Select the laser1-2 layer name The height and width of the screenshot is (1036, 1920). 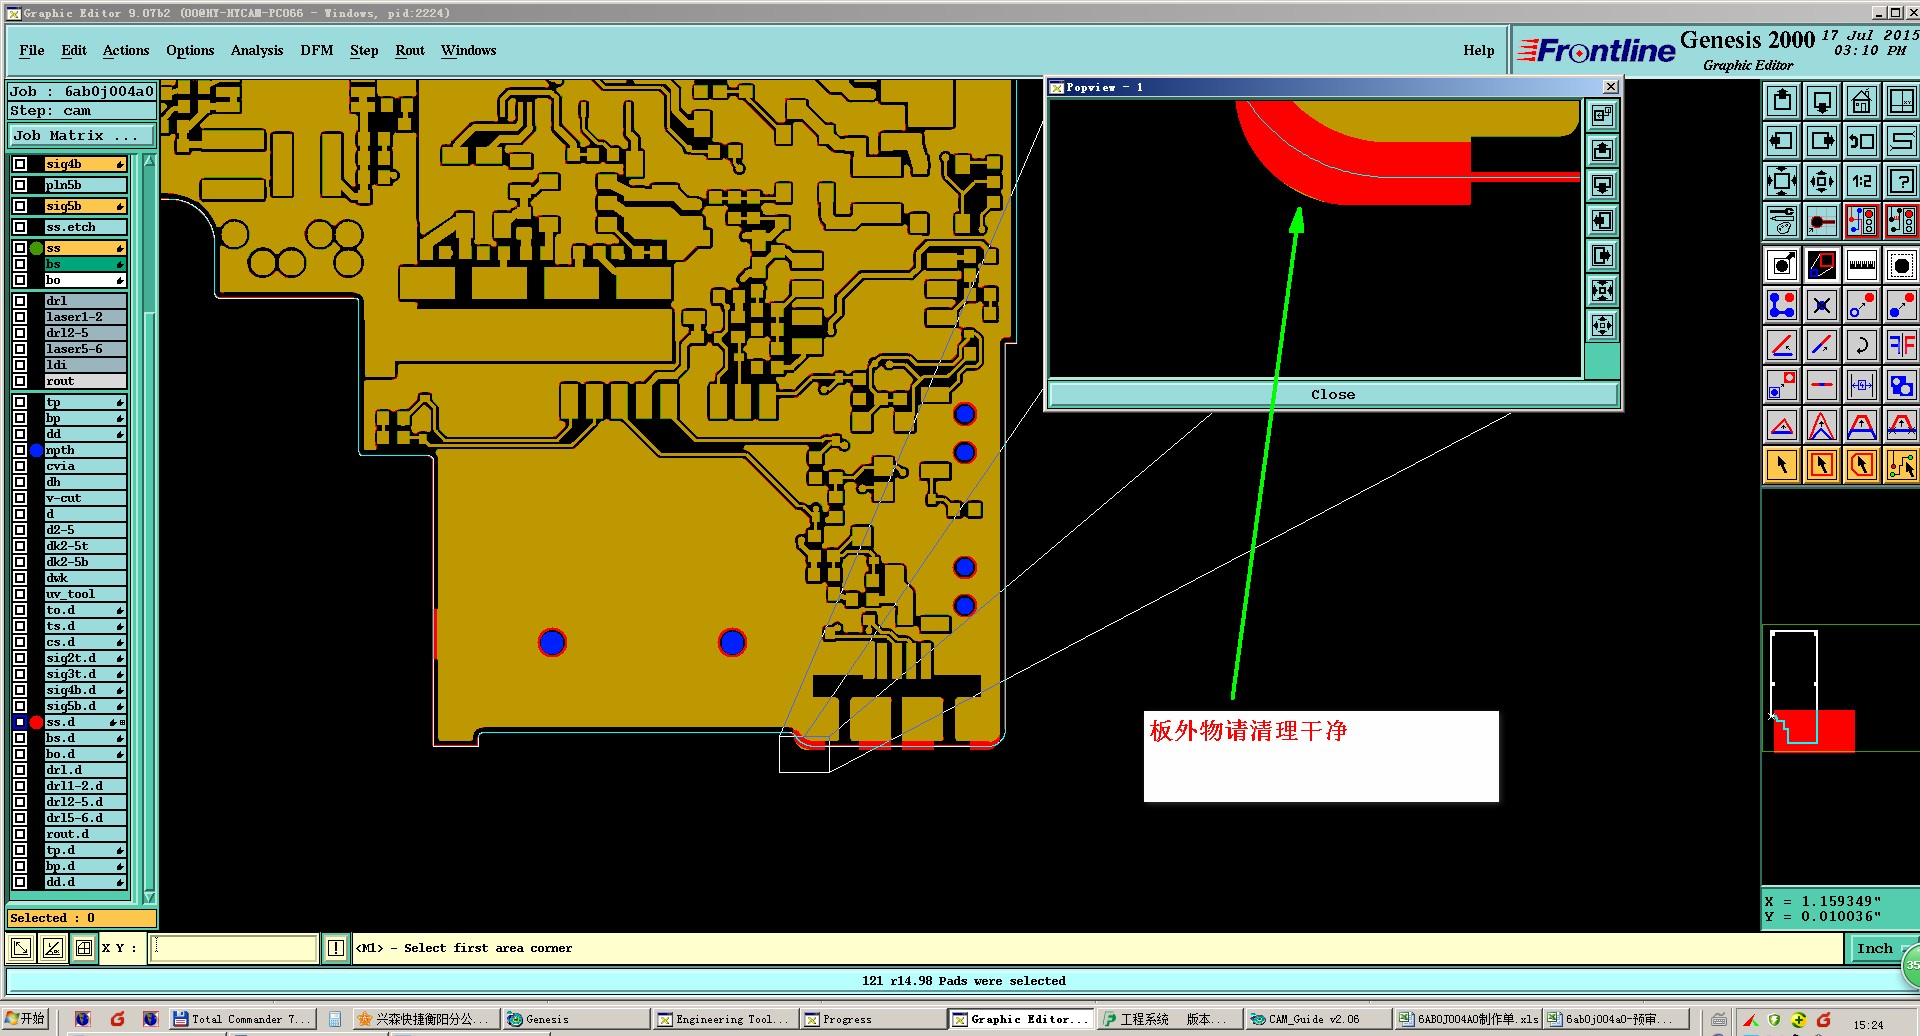pos(86,317)
